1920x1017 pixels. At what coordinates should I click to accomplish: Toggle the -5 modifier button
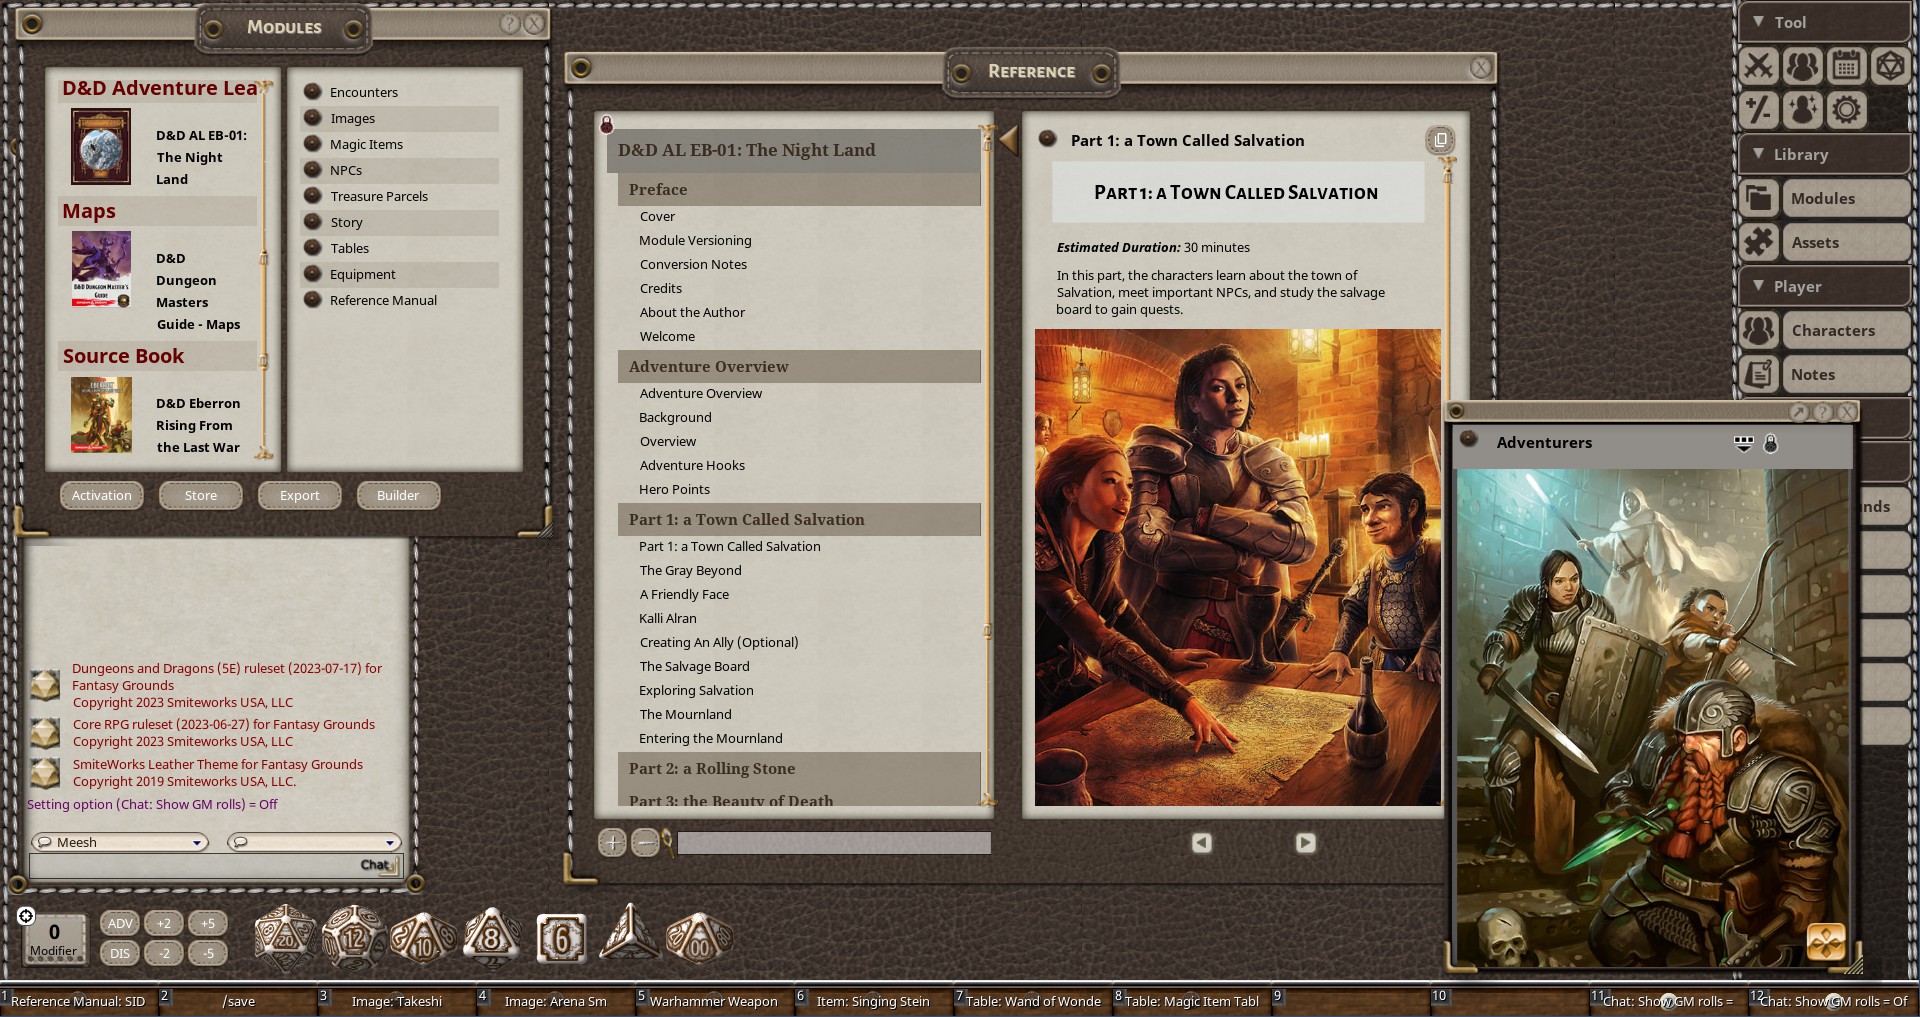tap(208, 954)
